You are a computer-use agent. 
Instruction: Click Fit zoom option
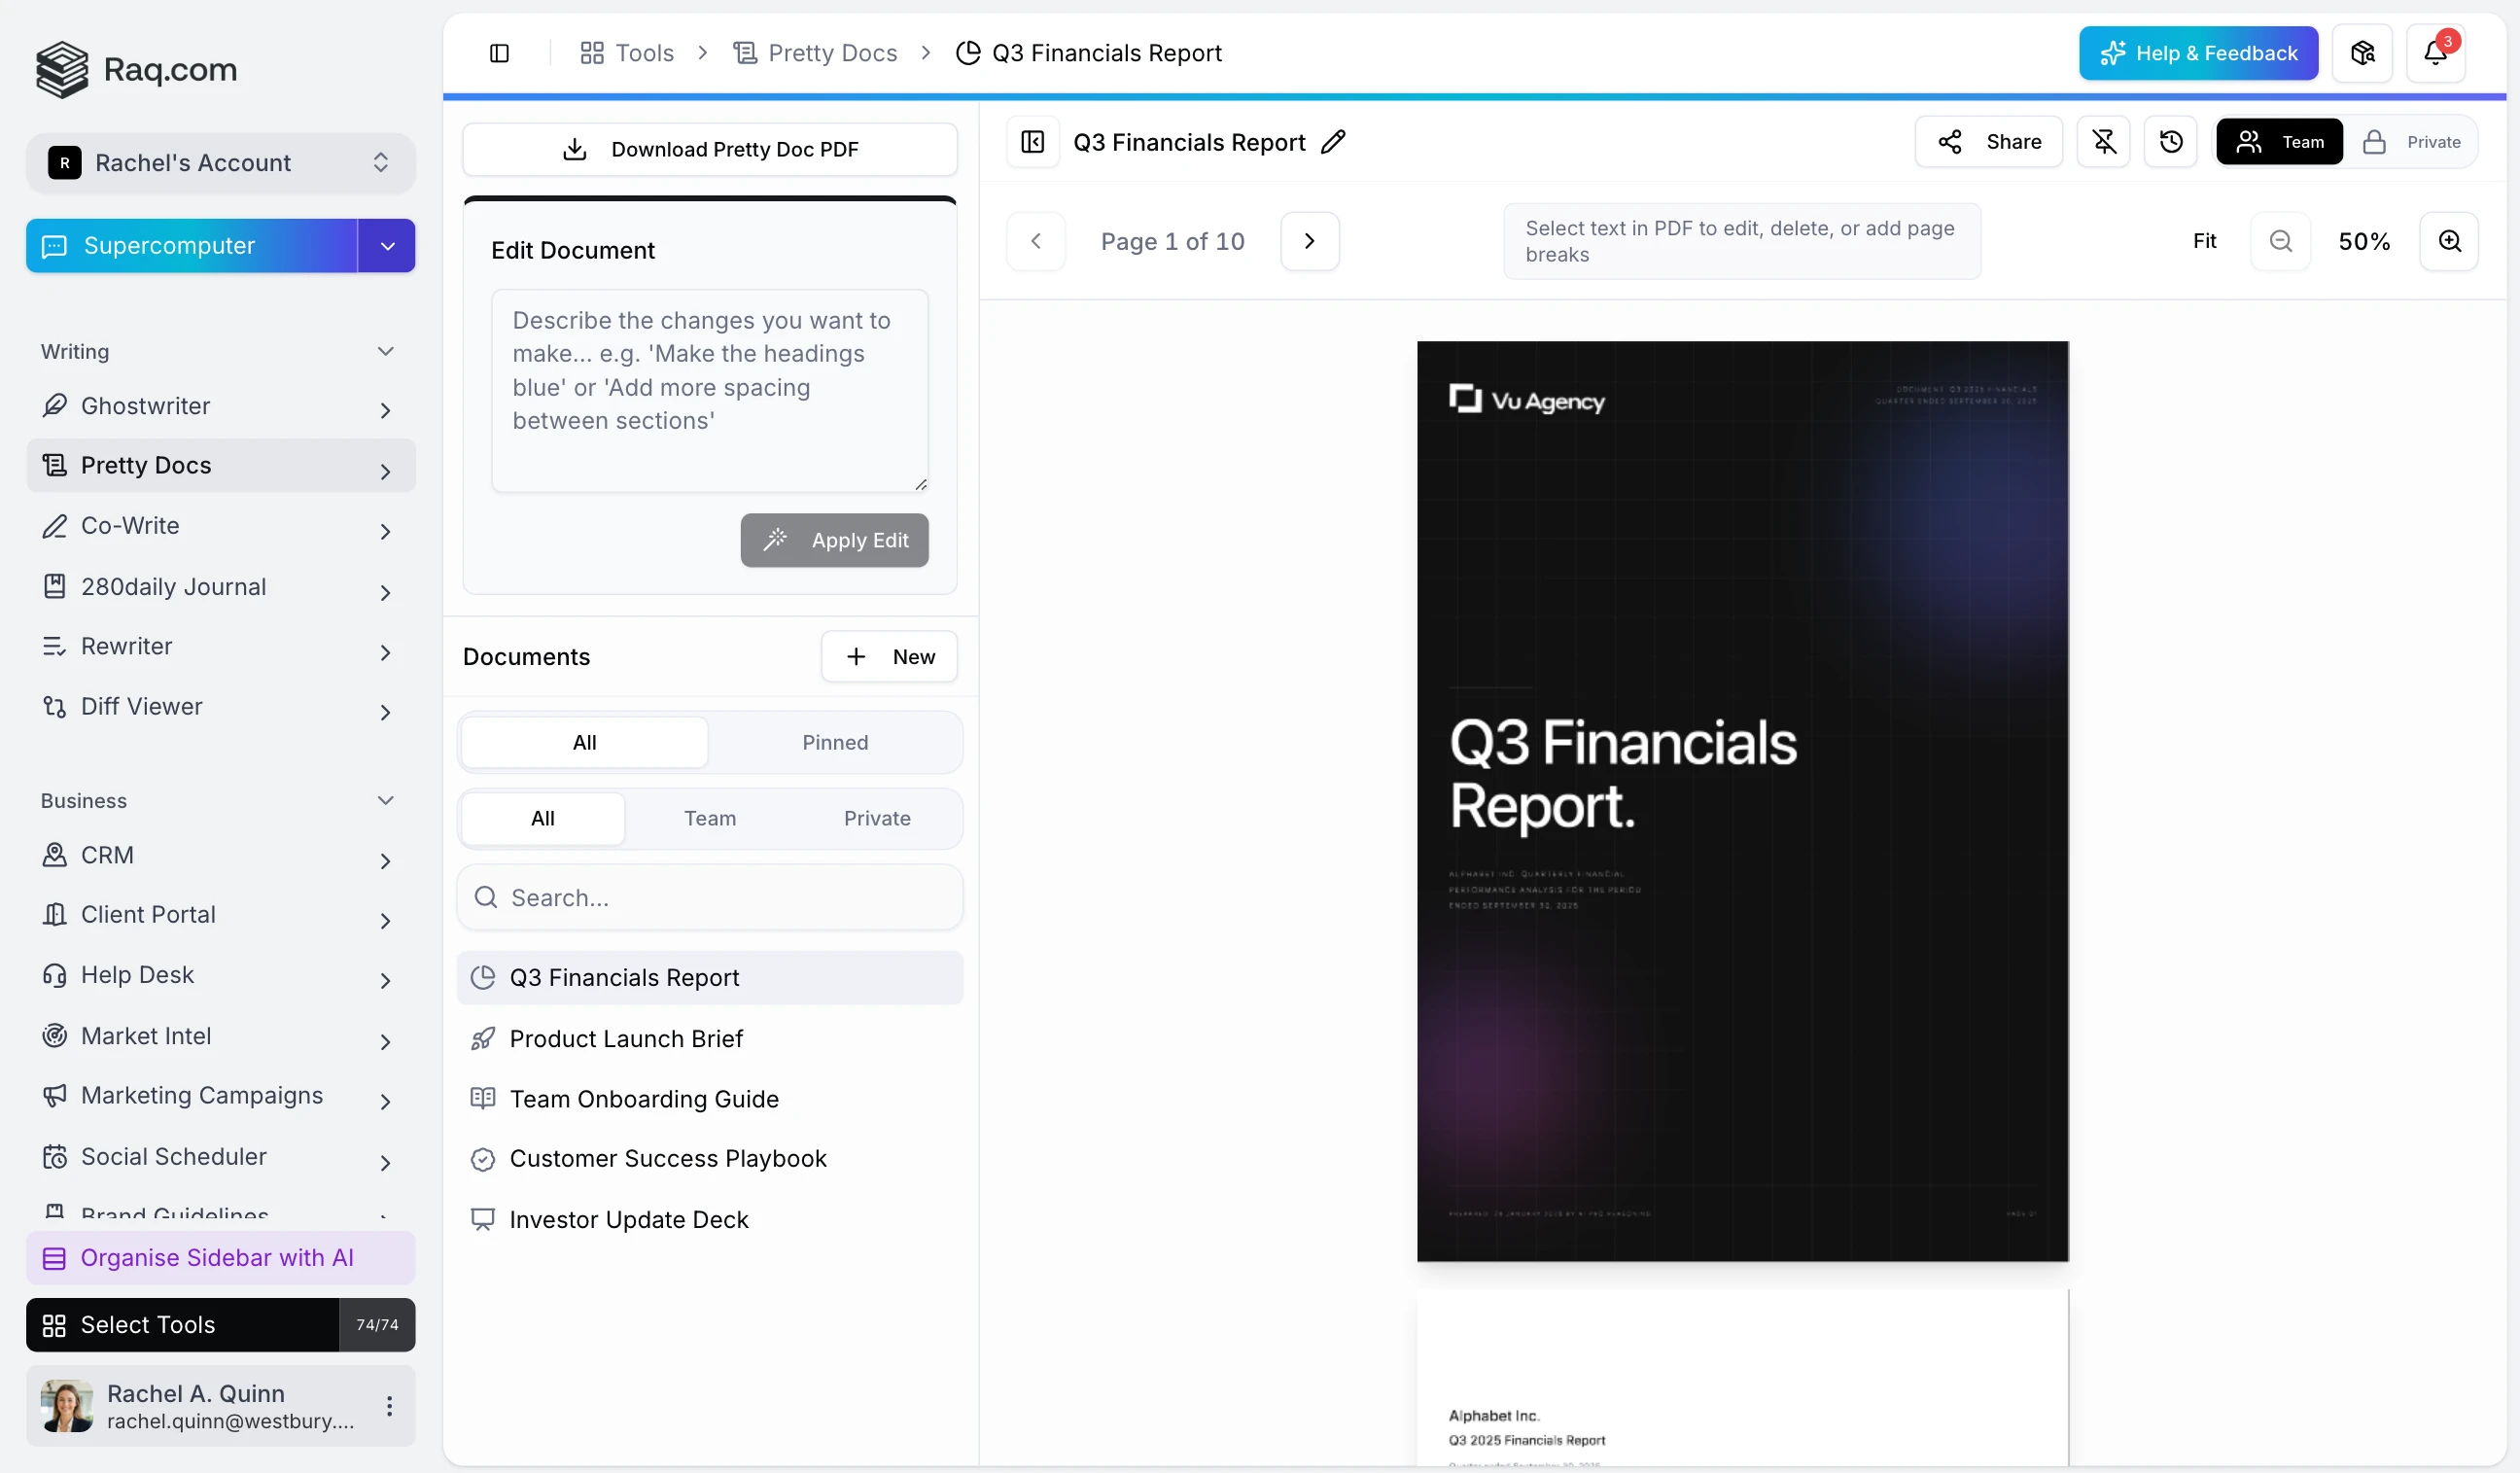point(2204,241)
